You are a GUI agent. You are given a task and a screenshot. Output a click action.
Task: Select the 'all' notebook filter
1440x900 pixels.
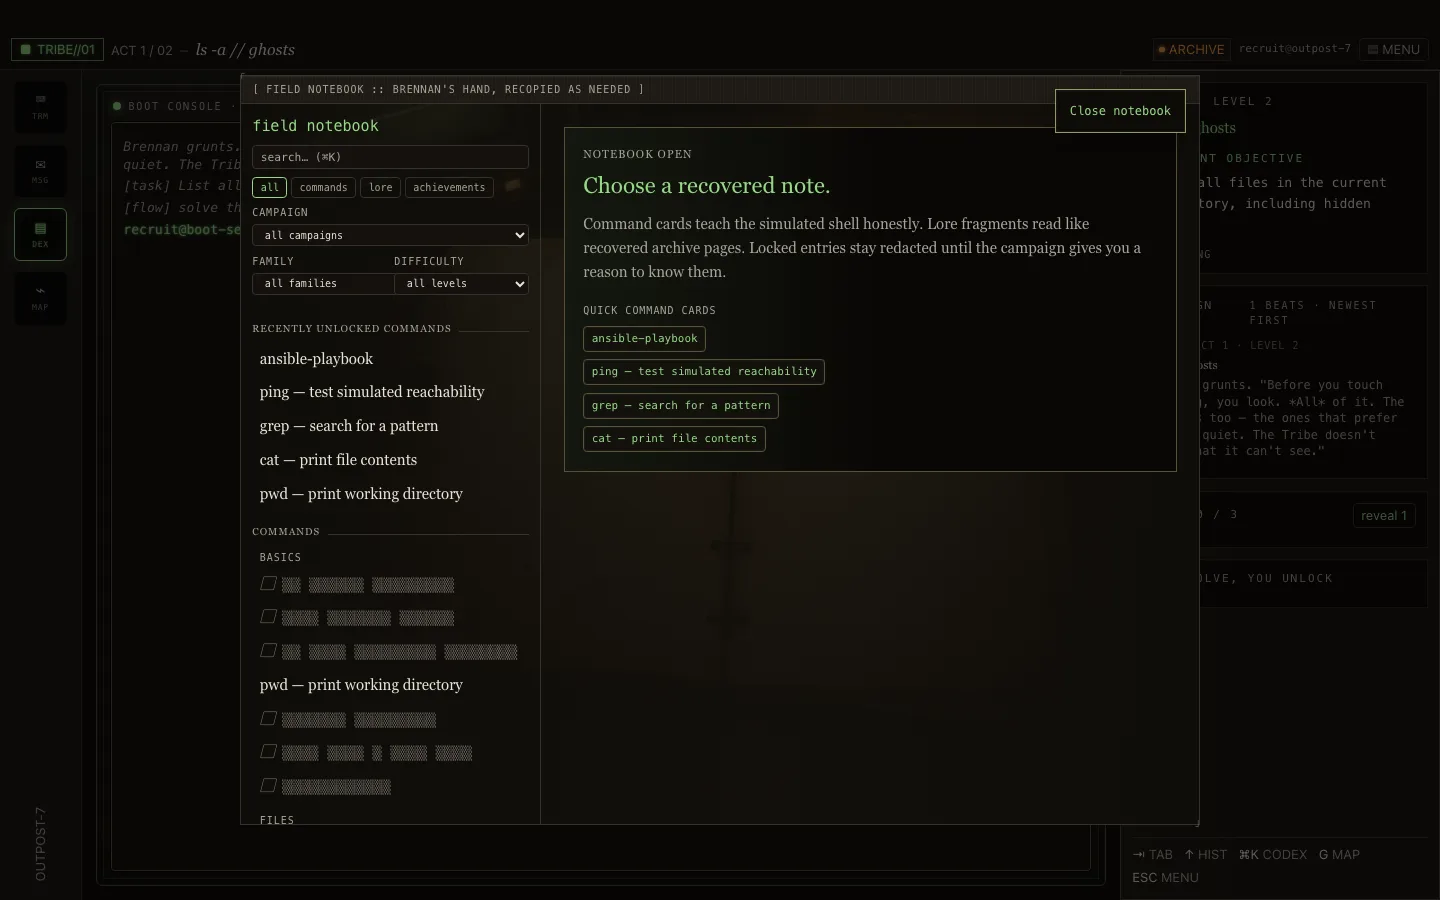pyautogui.click(x=270, y=187)
